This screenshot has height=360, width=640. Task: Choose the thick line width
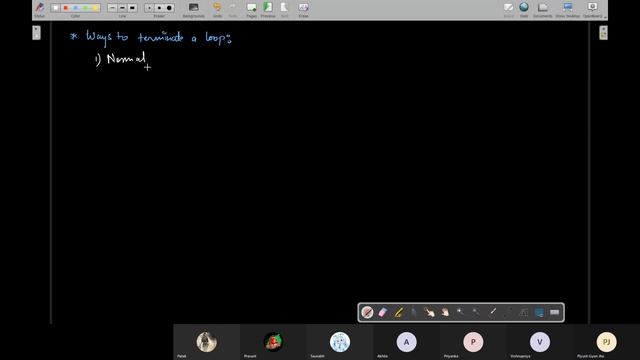click(132, 8)
